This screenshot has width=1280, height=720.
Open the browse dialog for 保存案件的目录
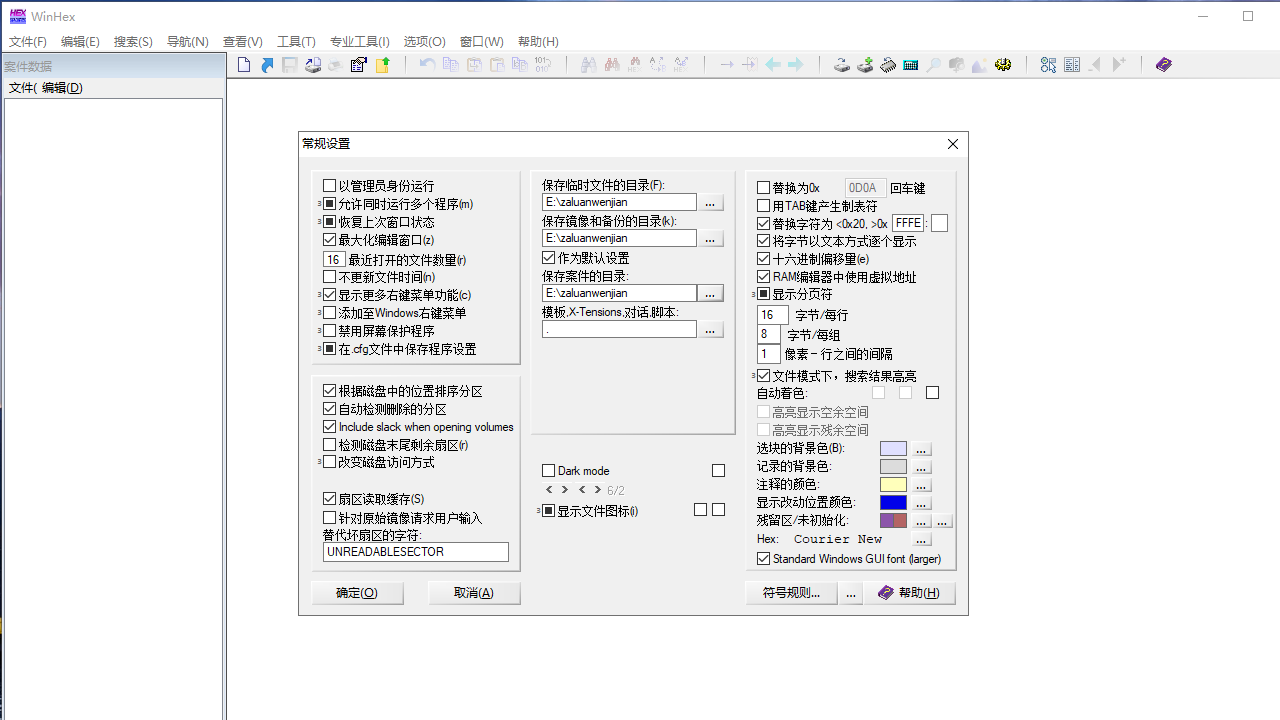point(711,292)
